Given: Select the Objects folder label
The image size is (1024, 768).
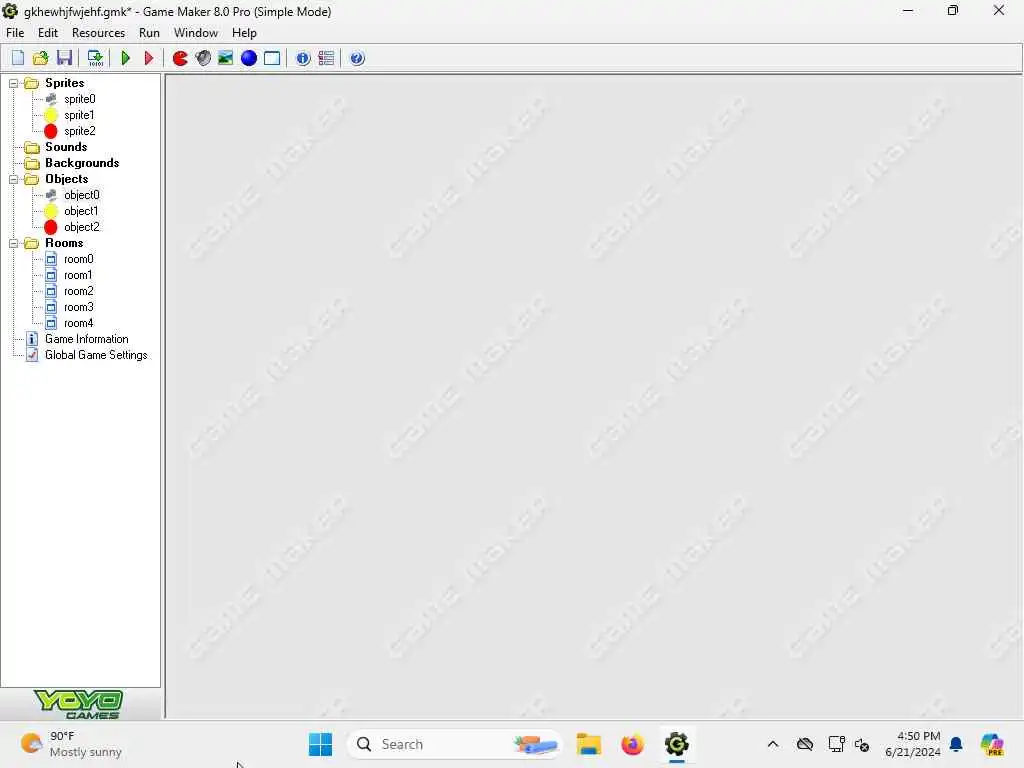Looking at the screenshot, I should pos(67,179).
